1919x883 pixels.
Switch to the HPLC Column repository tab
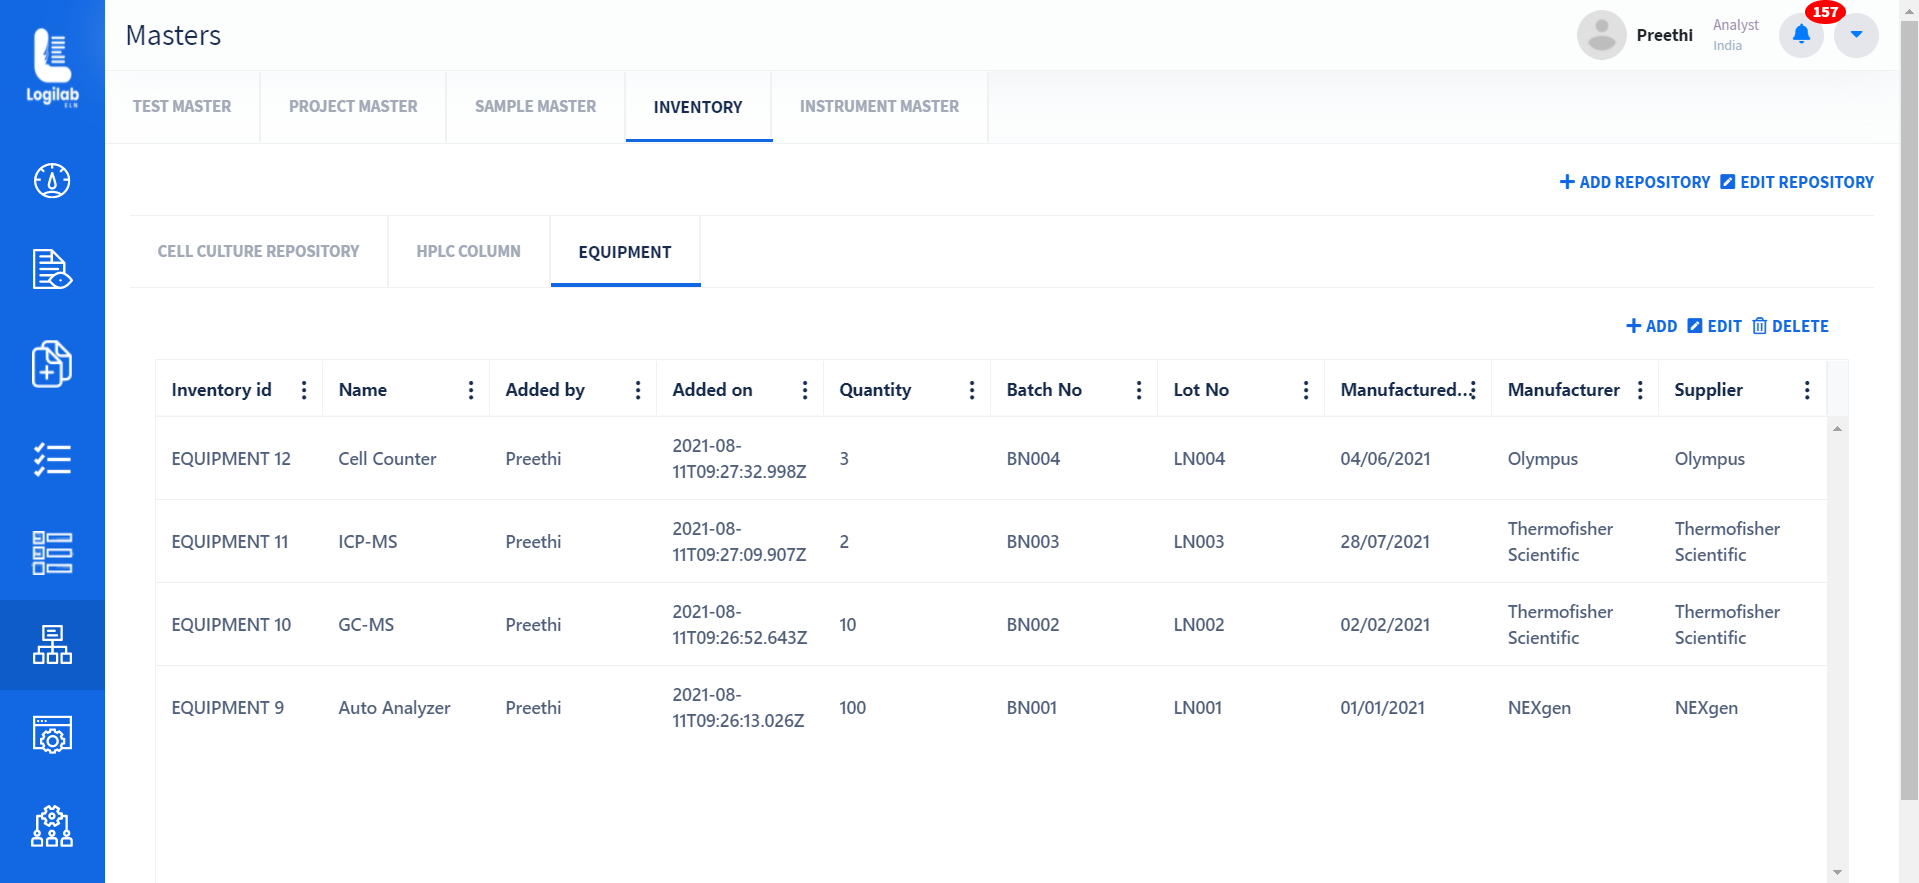click(x=468, y=252)
